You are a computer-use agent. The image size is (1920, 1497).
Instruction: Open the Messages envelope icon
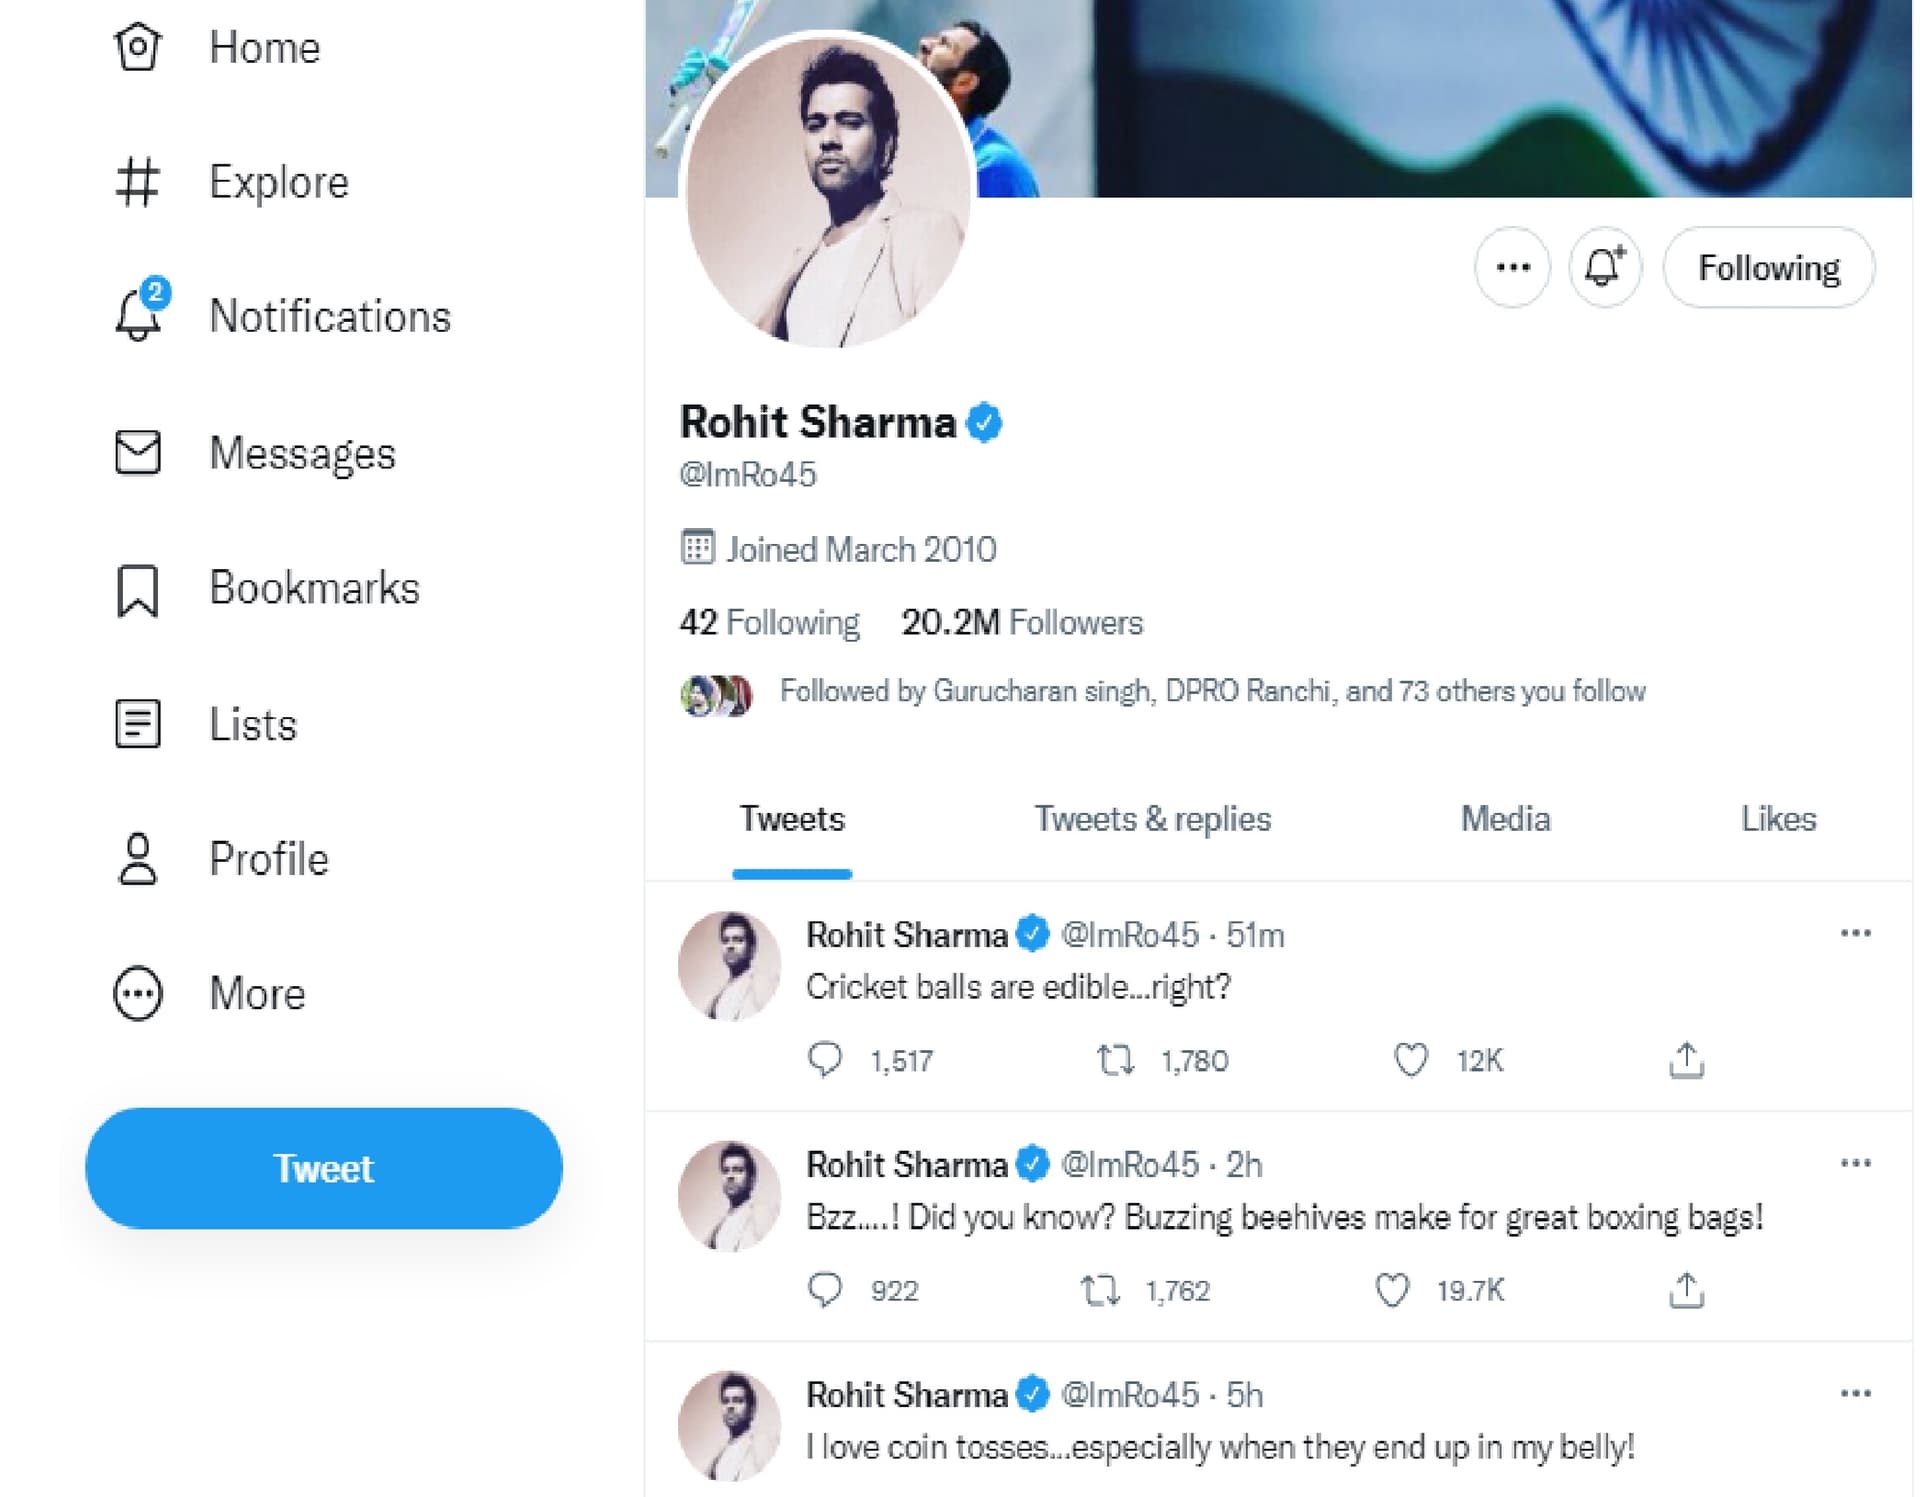tap(137, 452)
